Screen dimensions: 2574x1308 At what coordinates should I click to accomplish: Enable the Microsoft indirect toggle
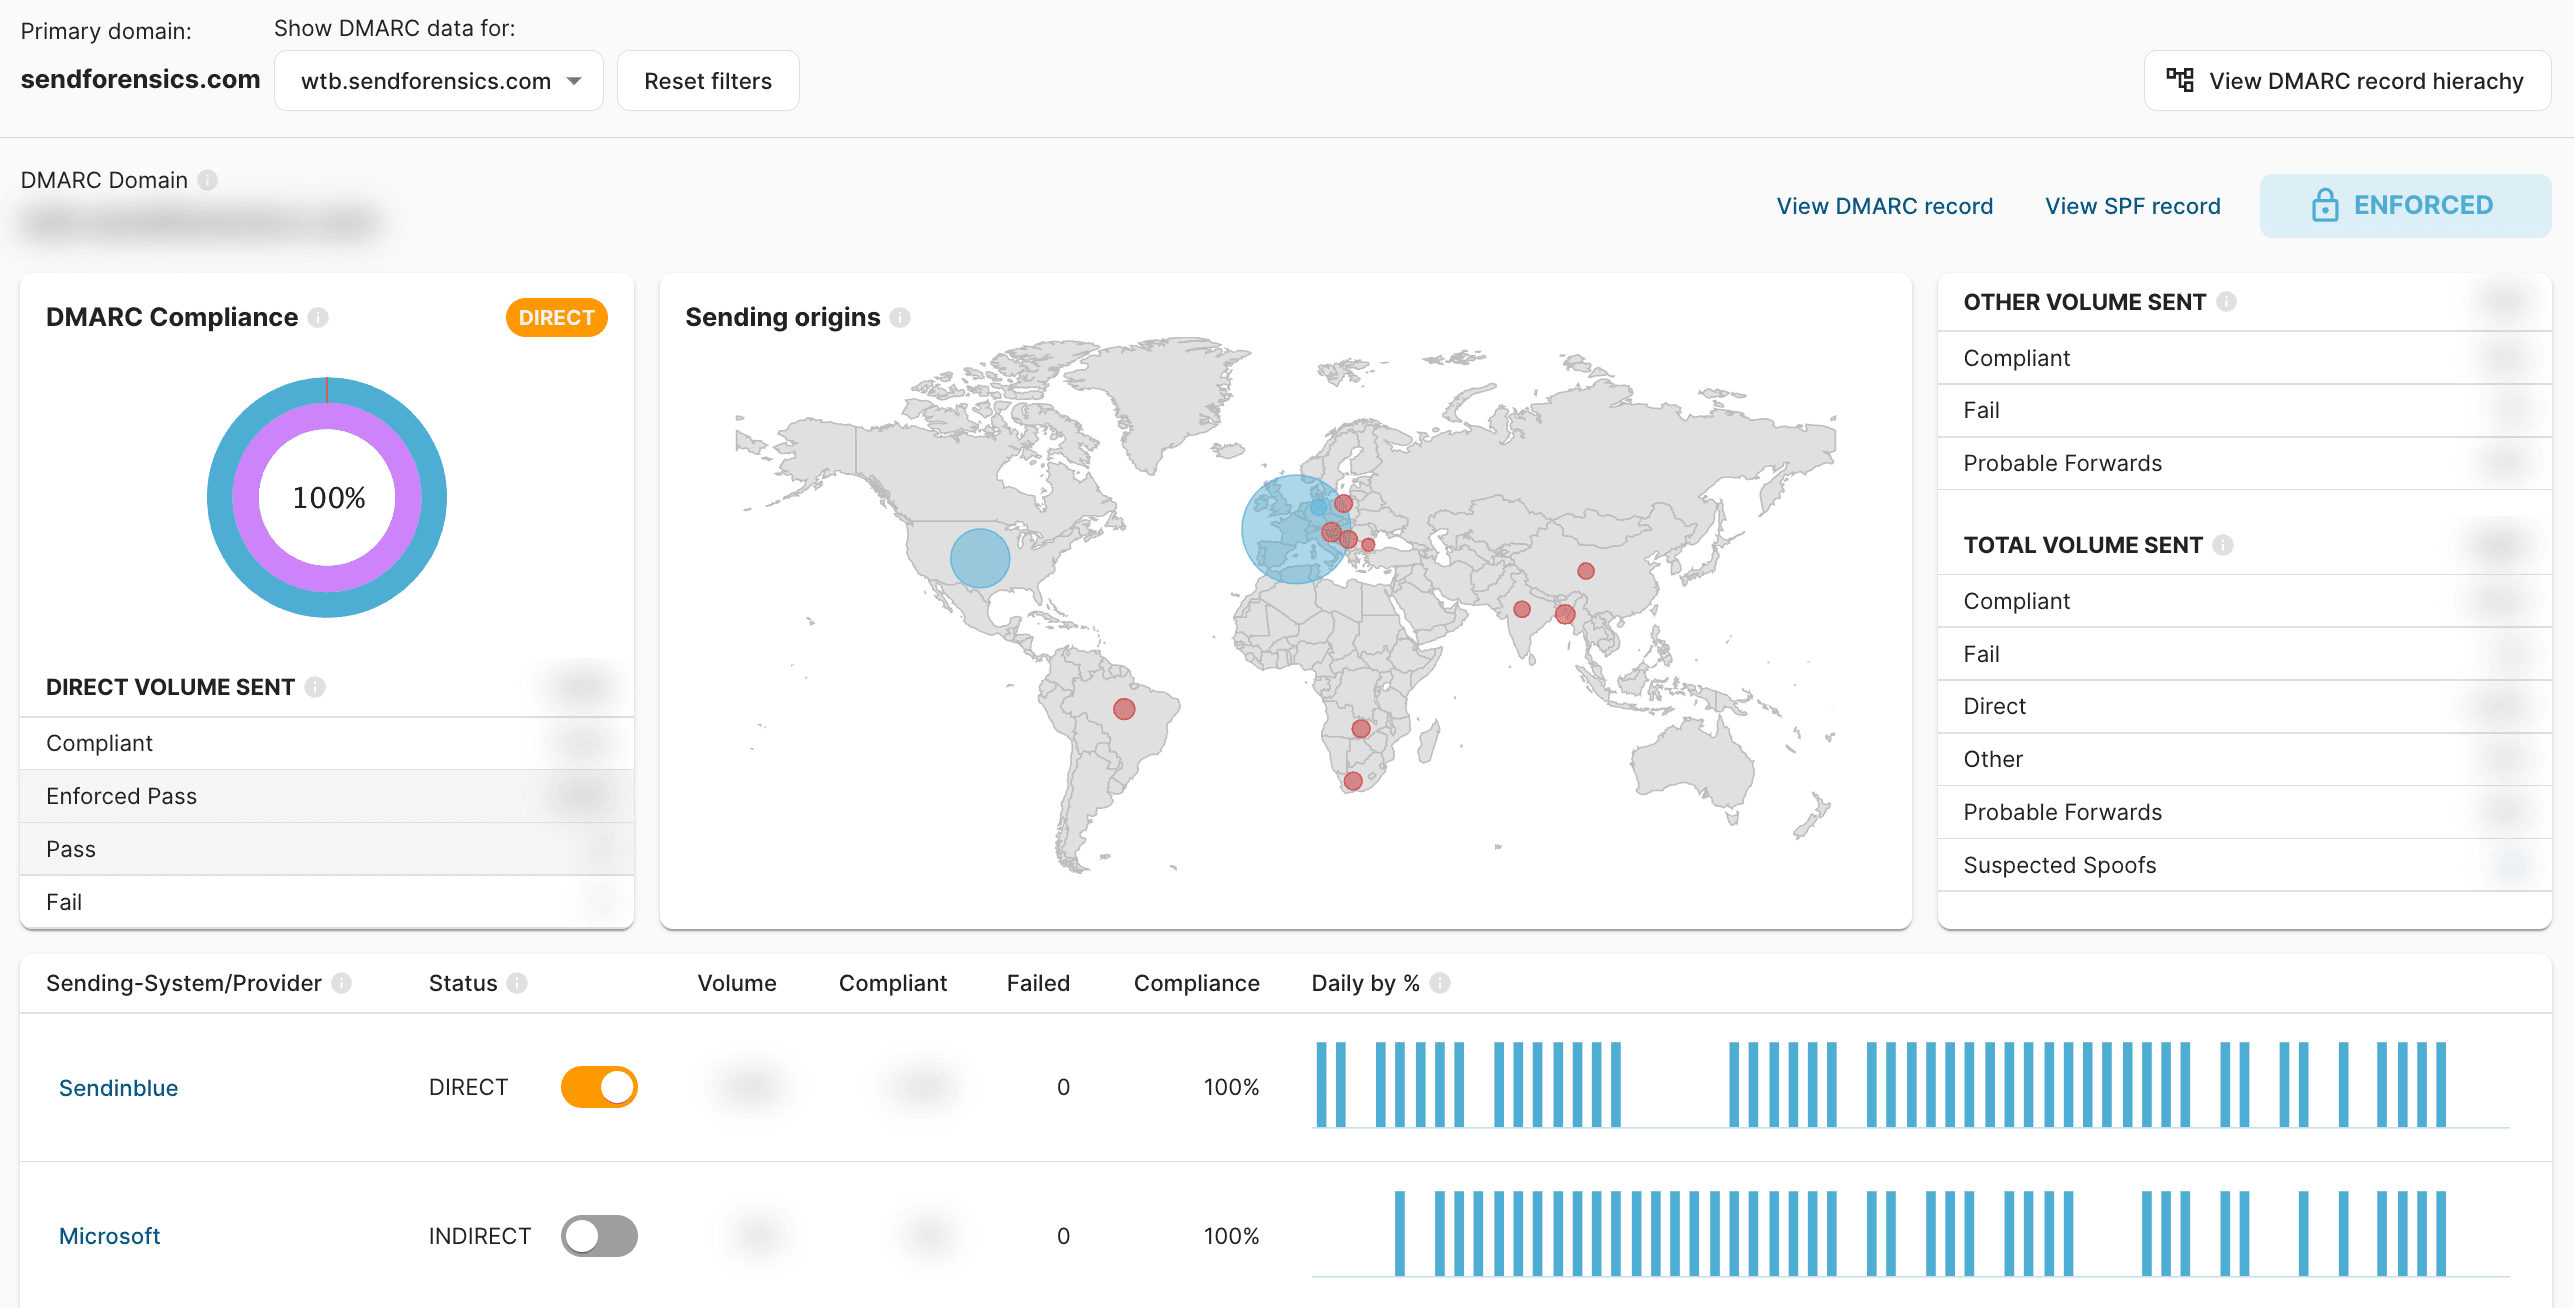[599, 1236]
